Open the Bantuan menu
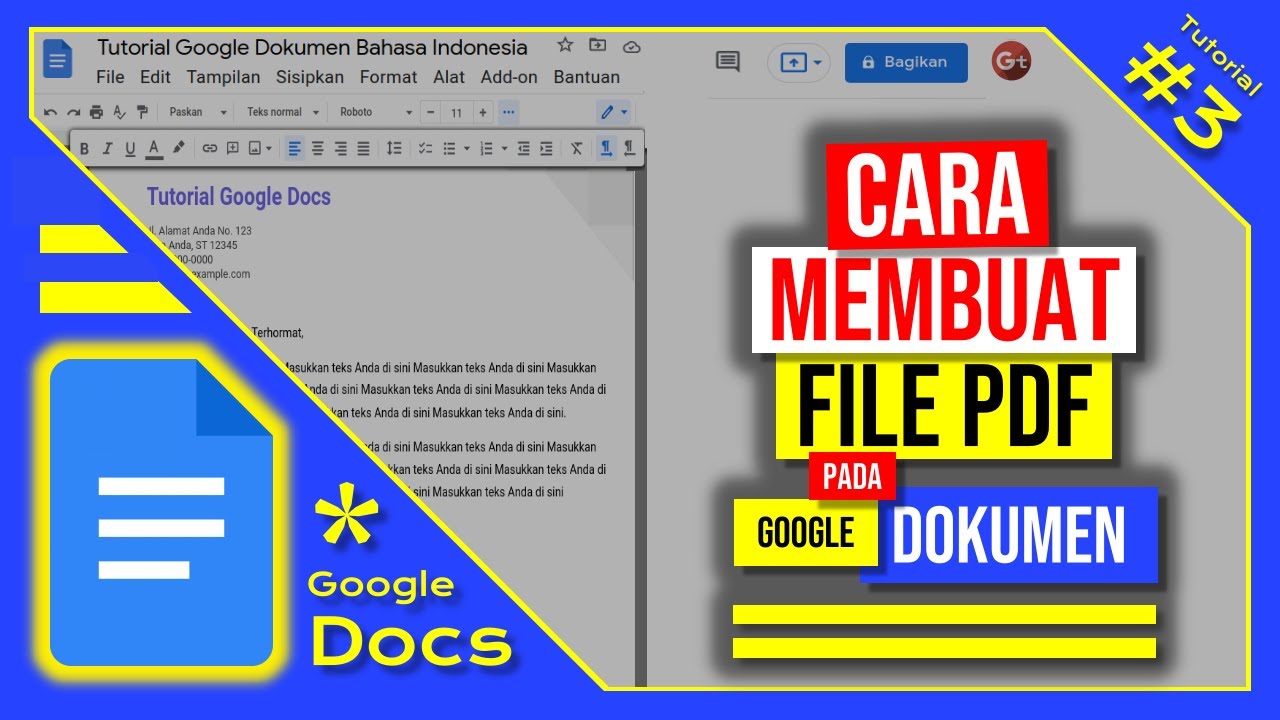This screenshot has height=720, width=1280. [x=587, y=77]
